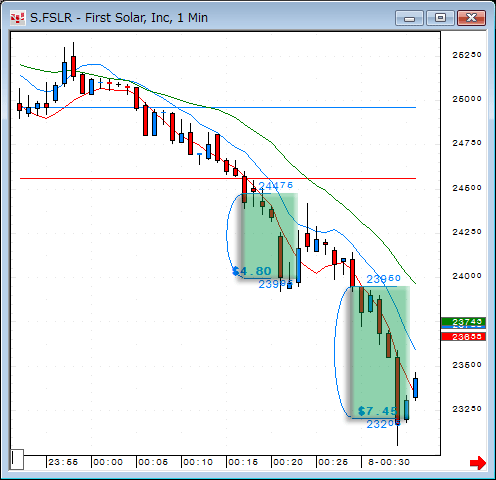Click the red arrow at the chart's lower right

coord(478,463)
